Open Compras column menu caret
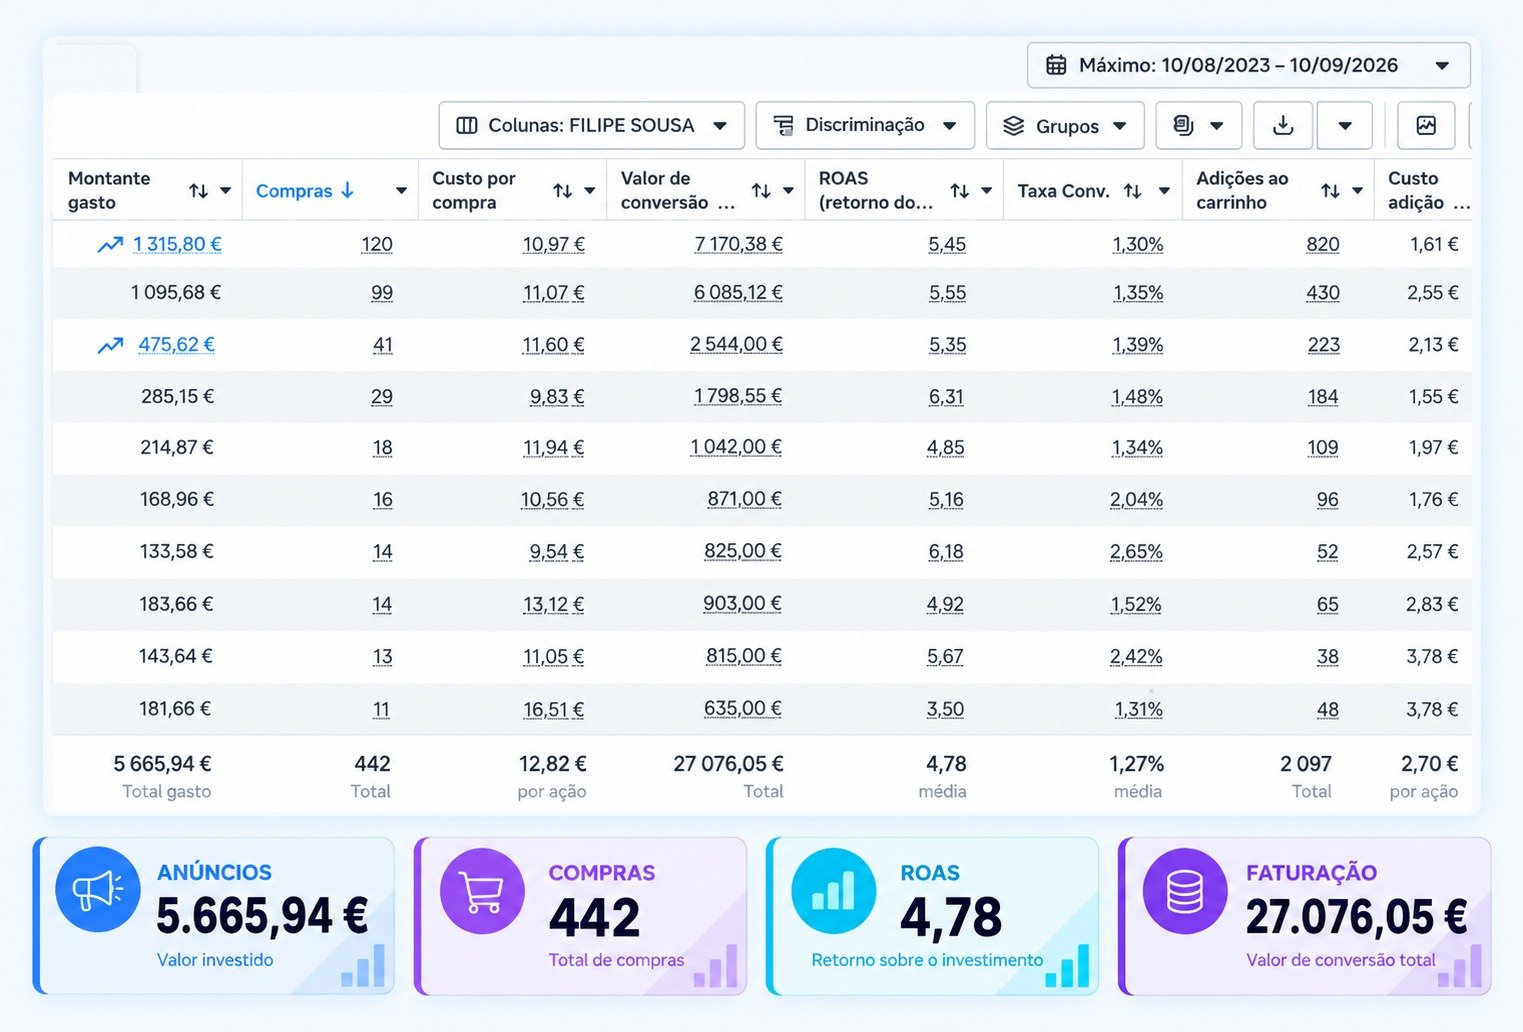Viewport: 1523px width, 1032px height. (401, 191)
